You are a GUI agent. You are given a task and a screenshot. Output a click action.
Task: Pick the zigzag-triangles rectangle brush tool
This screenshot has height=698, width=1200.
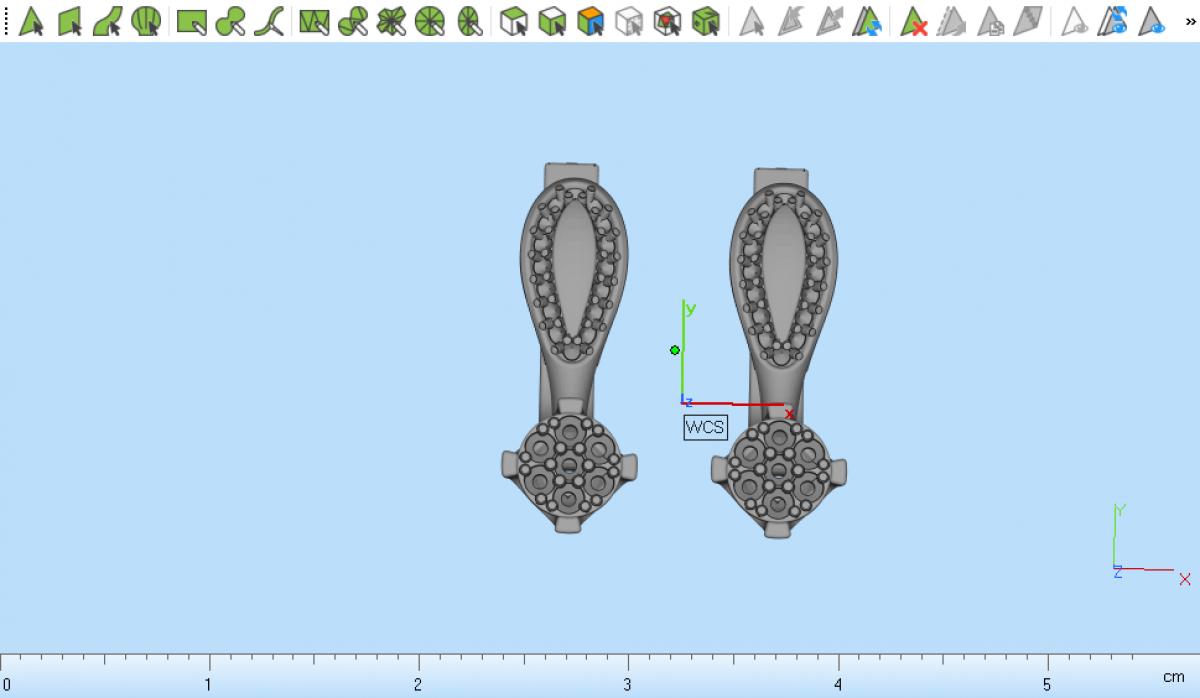(x=315, y=21)
